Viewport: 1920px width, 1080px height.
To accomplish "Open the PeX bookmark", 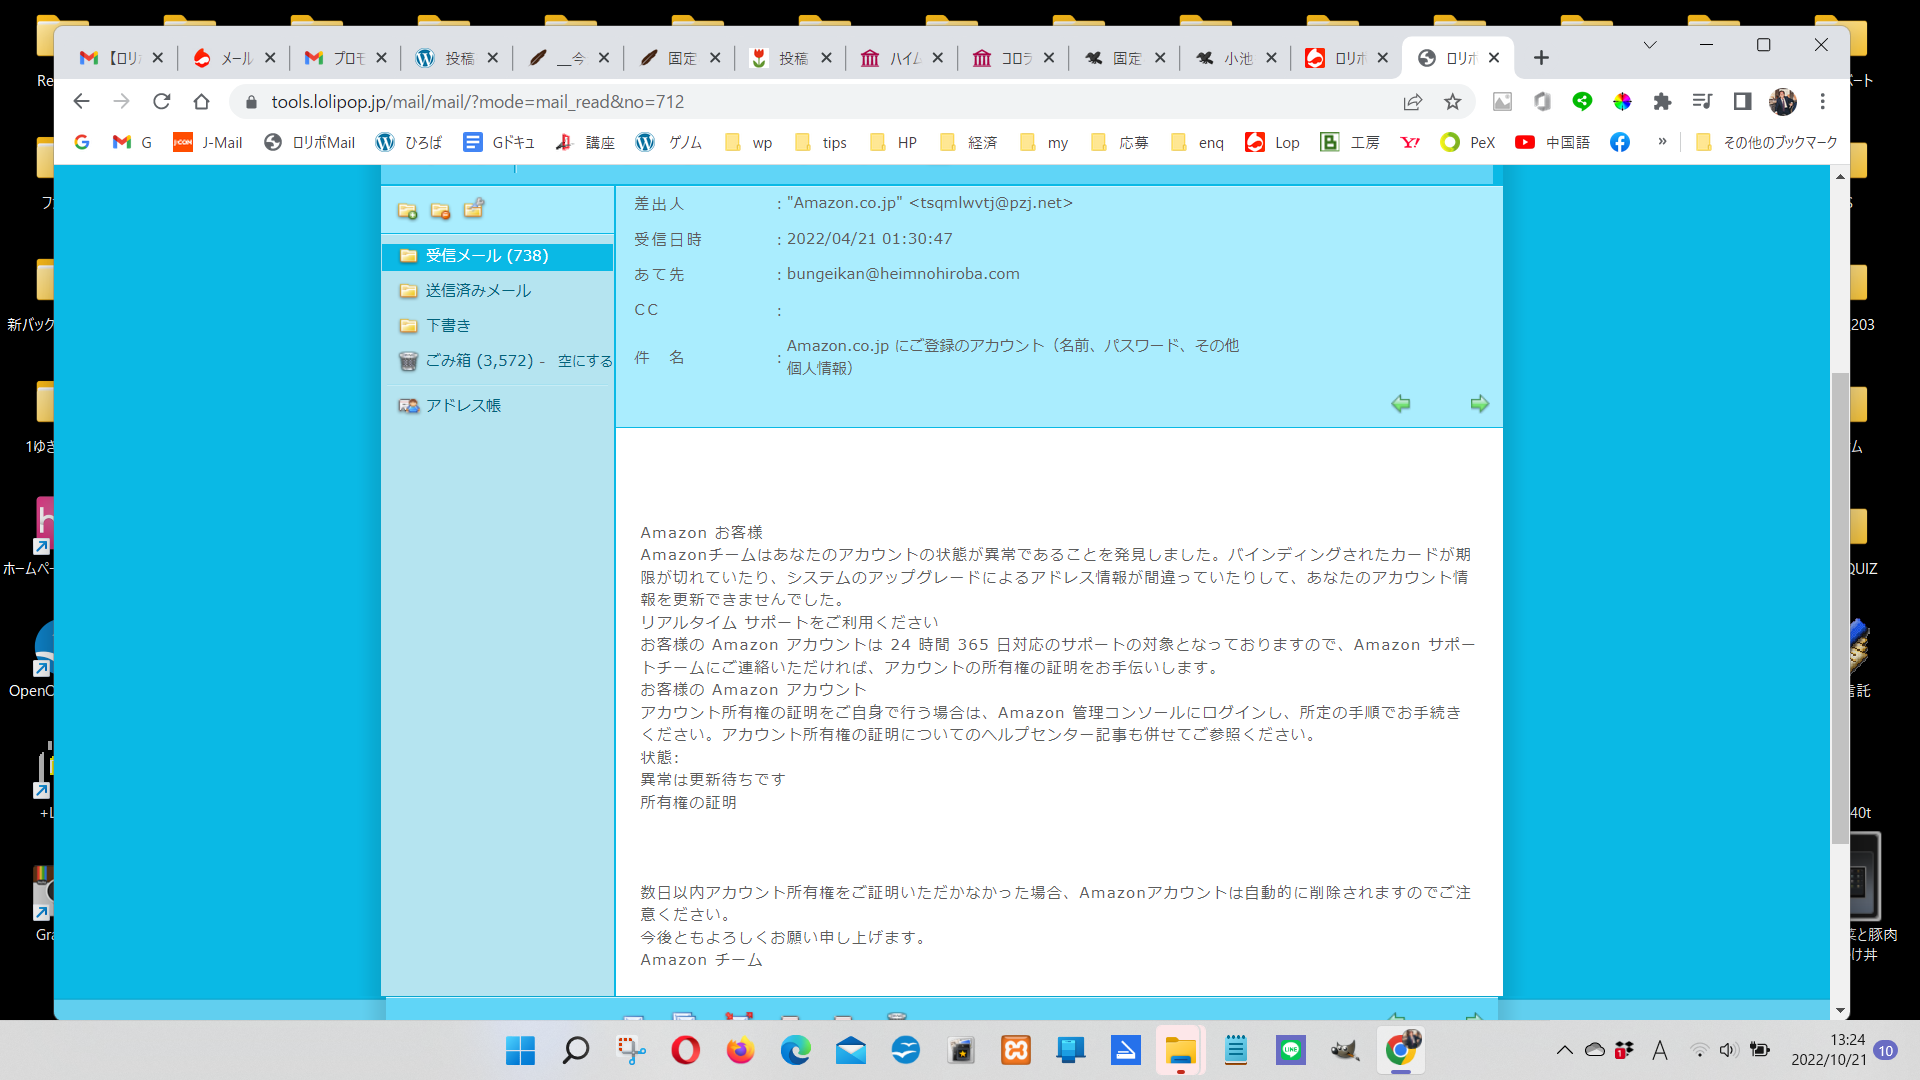I will point(1468,143).
